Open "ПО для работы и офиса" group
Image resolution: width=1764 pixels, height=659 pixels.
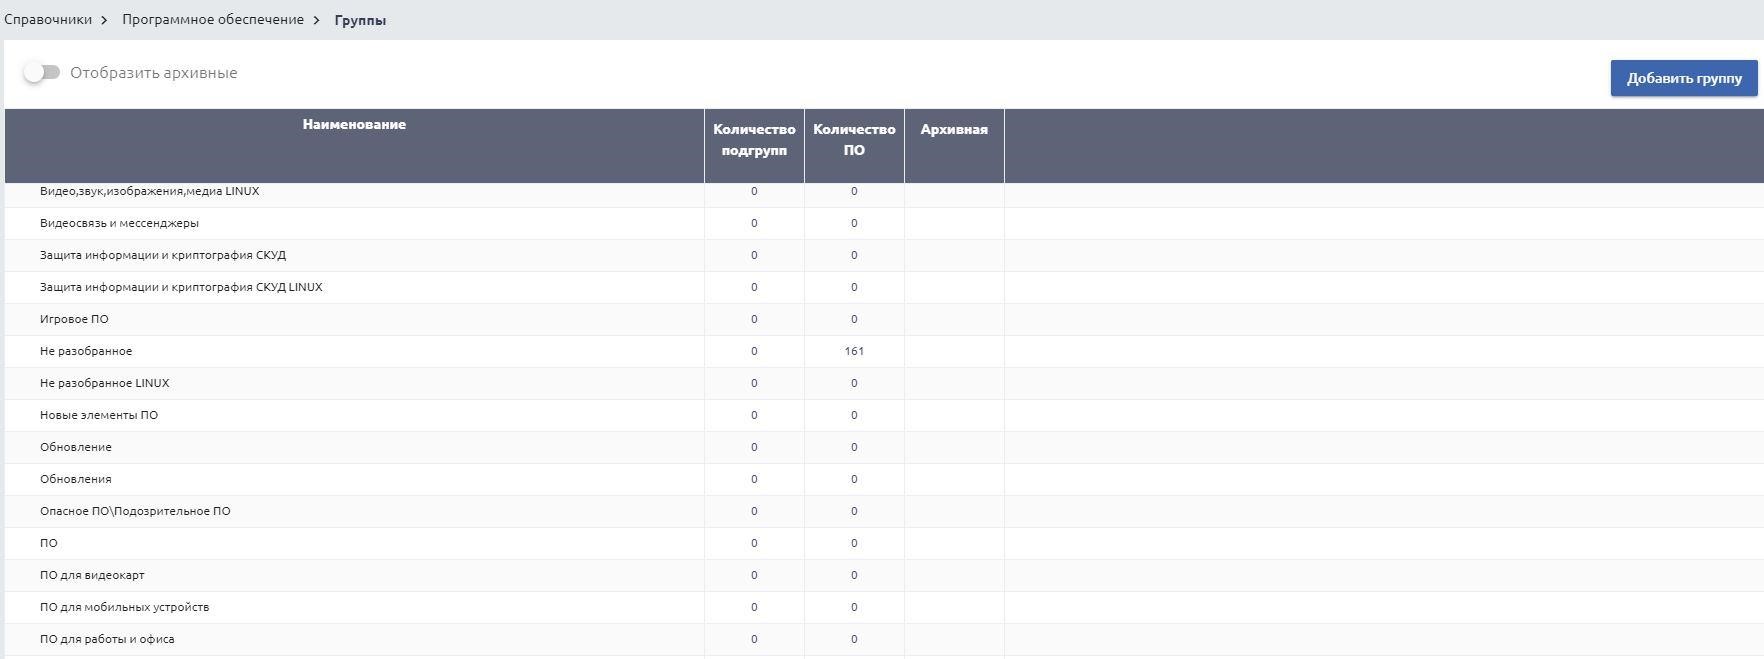click(x=107, y=639)
